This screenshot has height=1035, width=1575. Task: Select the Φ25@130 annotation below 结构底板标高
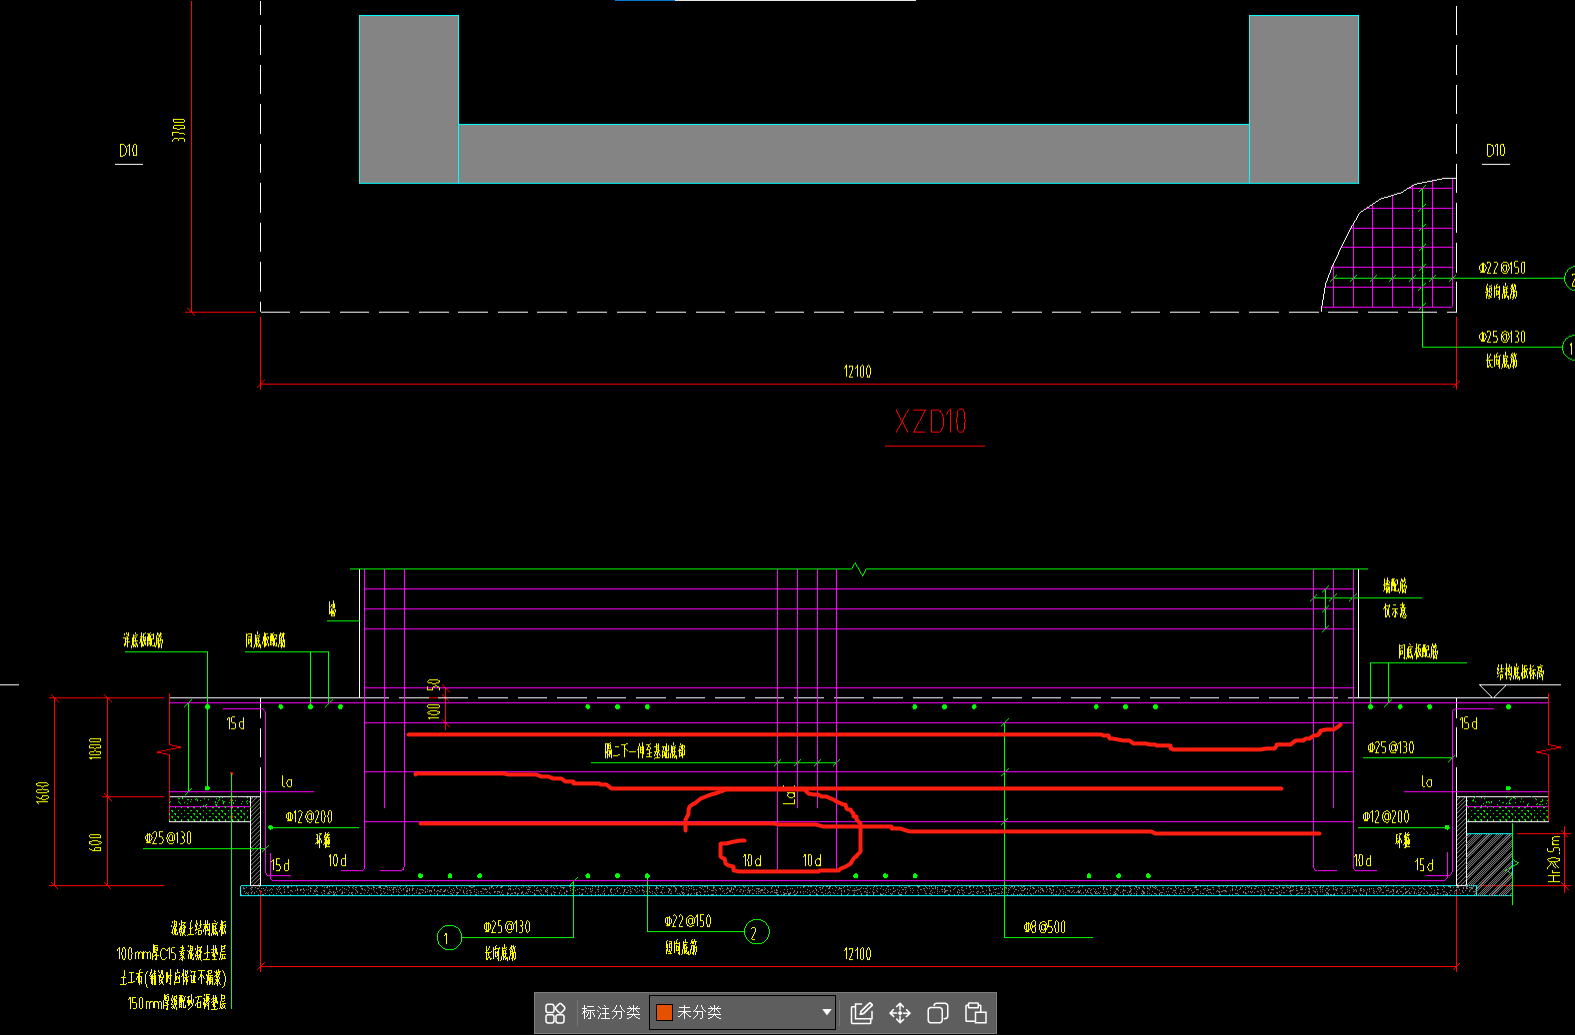(x=1391, y=748)
